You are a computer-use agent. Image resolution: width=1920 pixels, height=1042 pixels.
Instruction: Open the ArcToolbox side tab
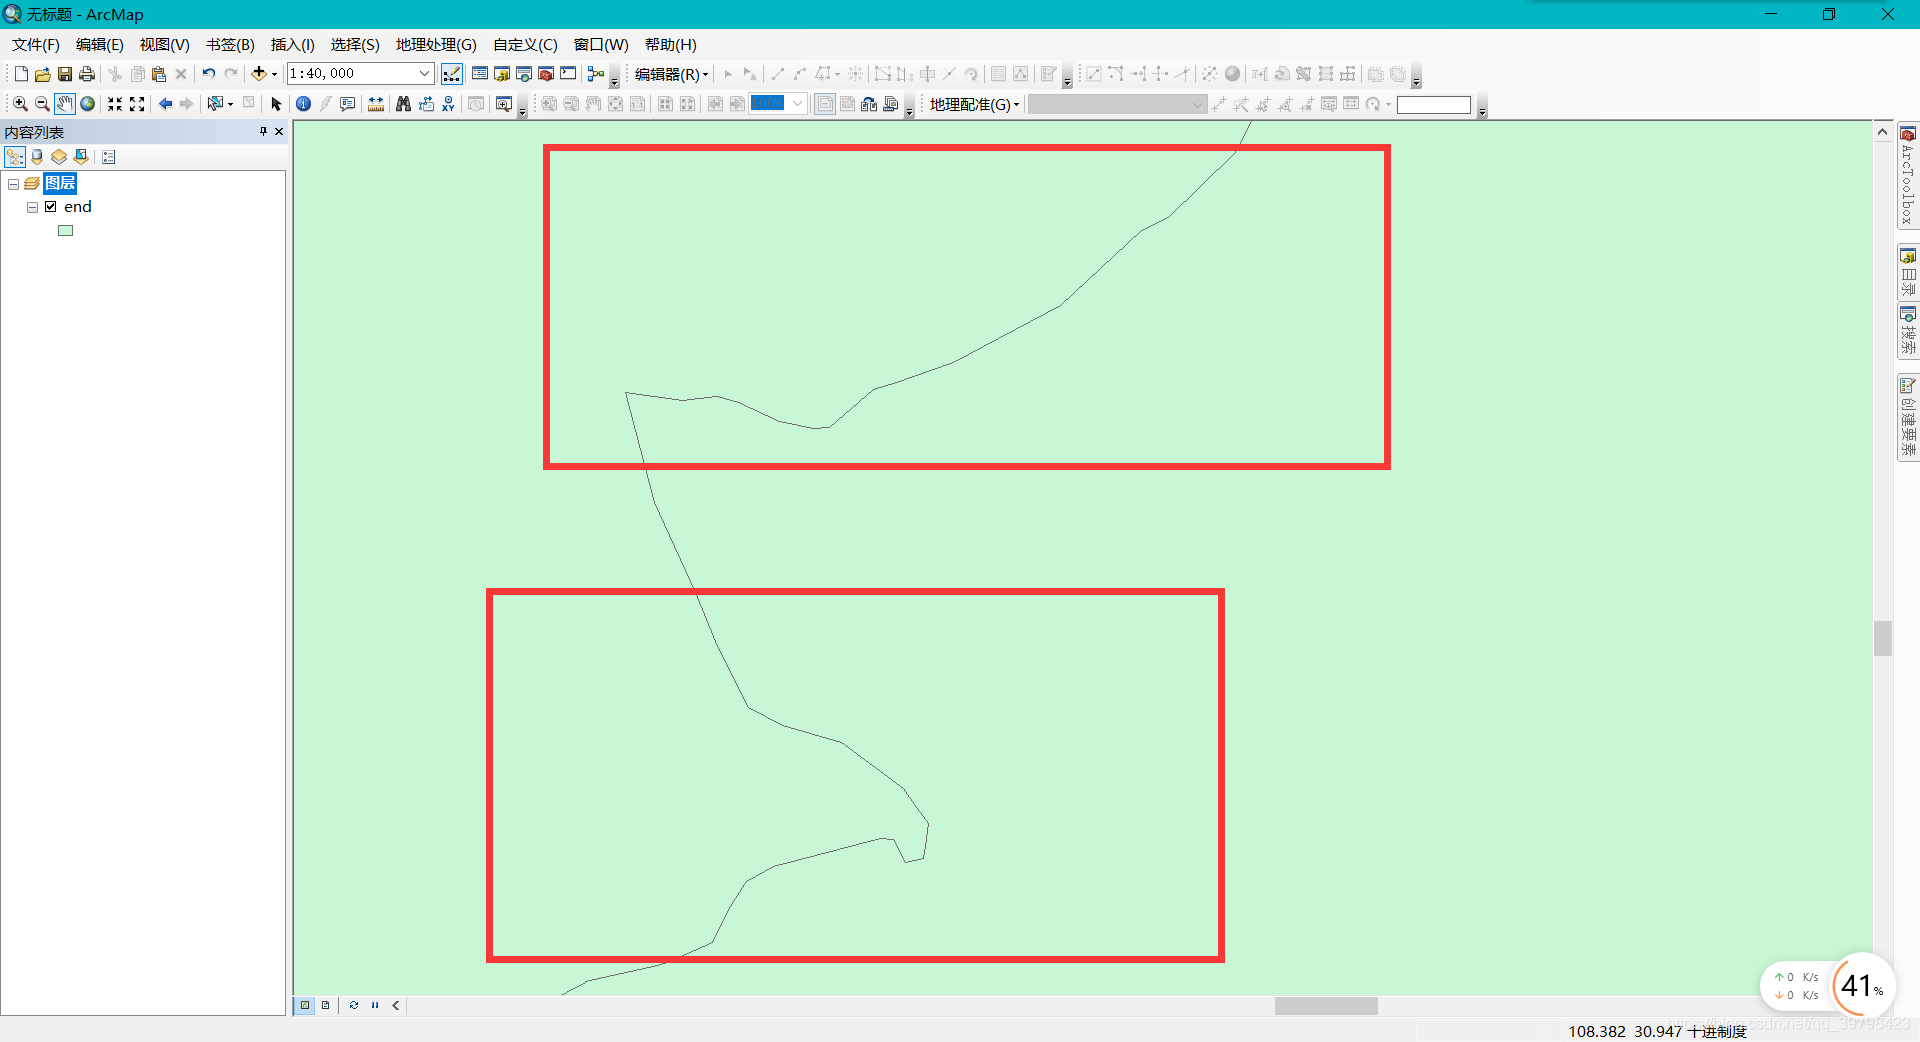pyautogui.click(x=1908, y=176)
